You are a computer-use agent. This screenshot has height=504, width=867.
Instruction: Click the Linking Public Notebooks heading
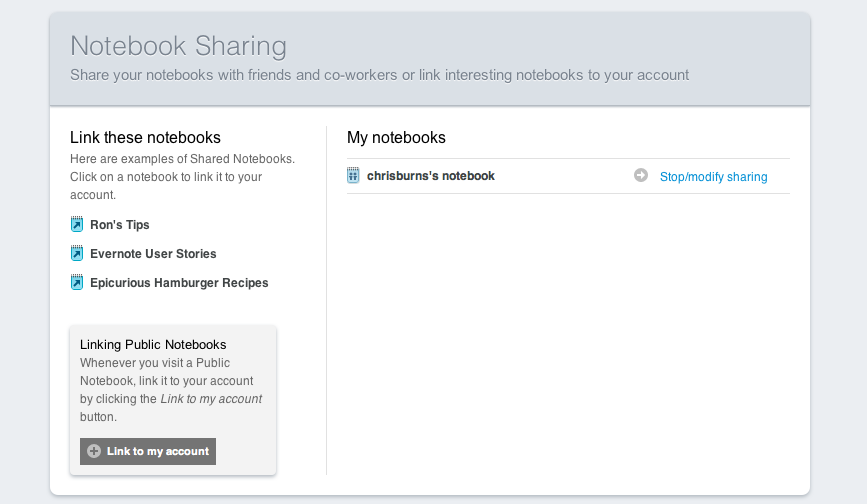[153, 345]
